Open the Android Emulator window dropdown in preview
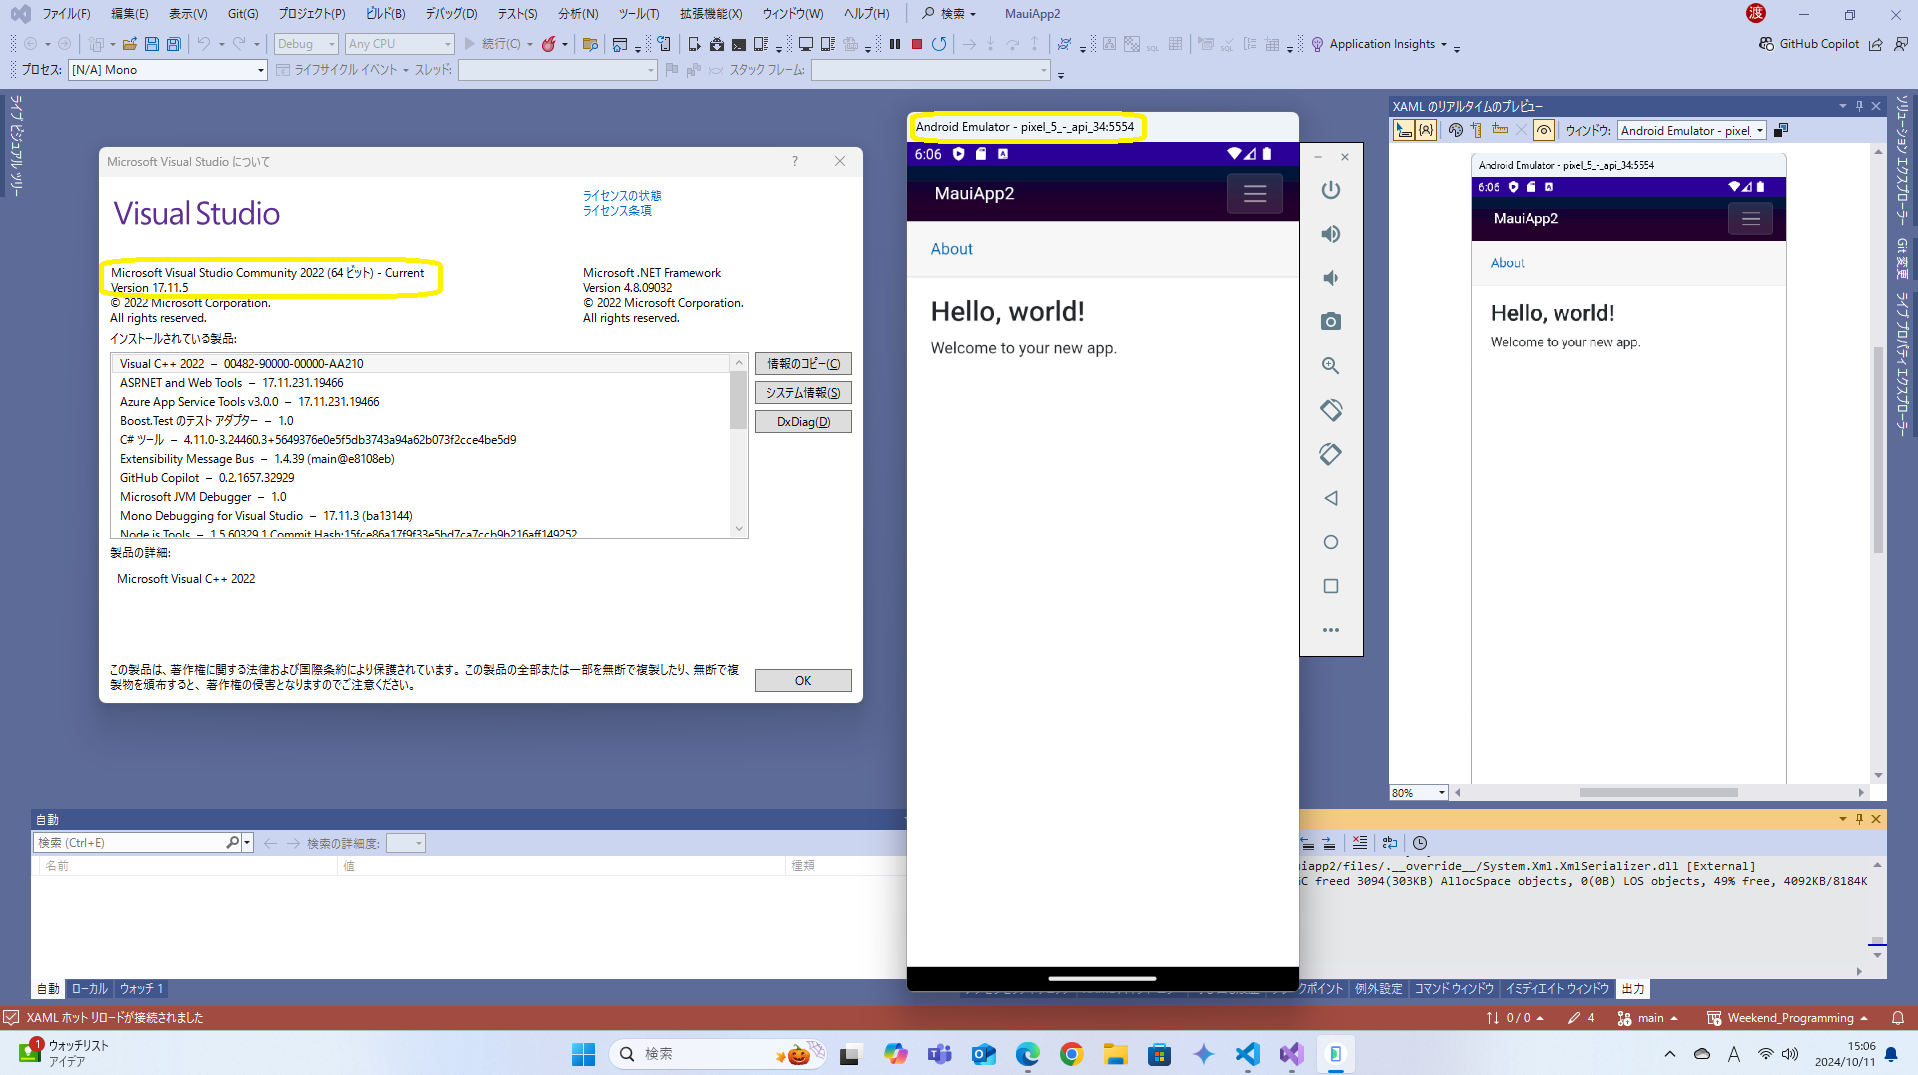Image resolution: width=1918 pixels, height=1075 pixels. point(1692,130)
